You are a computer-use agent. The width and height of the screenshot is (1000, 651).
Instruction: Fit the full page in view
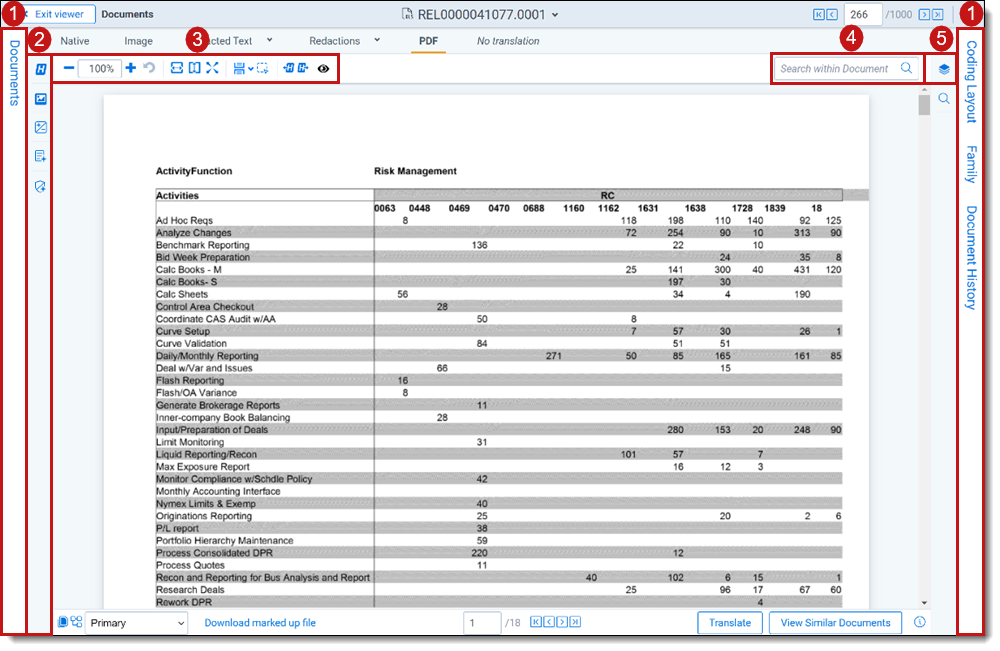tap(195, 68)
